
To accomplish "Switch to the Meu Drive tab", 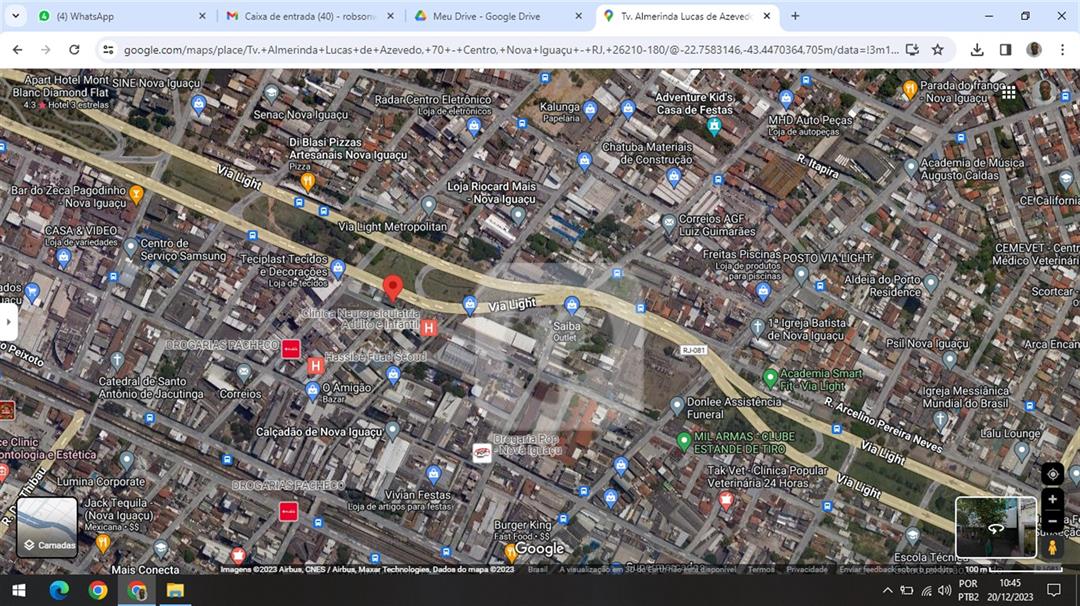I will 490,16.
